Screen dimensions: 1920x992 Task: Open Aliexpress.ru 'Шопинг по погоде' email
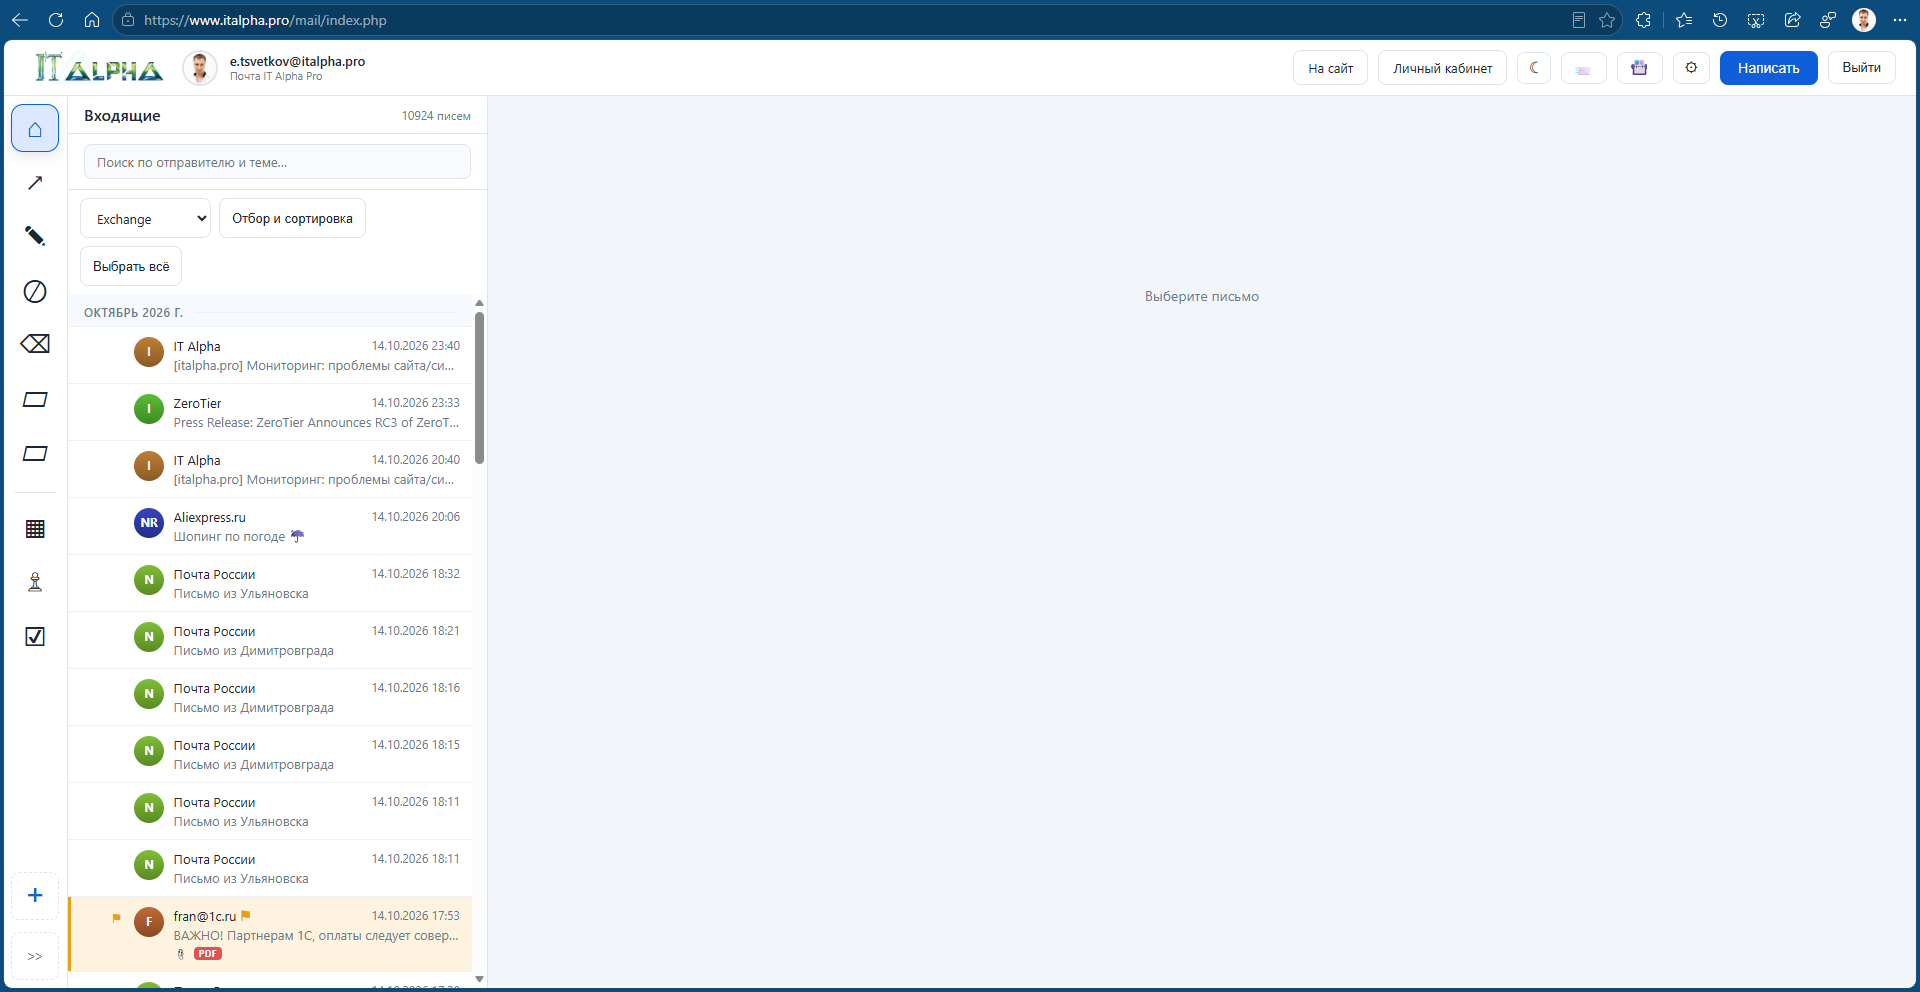point(270,526)
